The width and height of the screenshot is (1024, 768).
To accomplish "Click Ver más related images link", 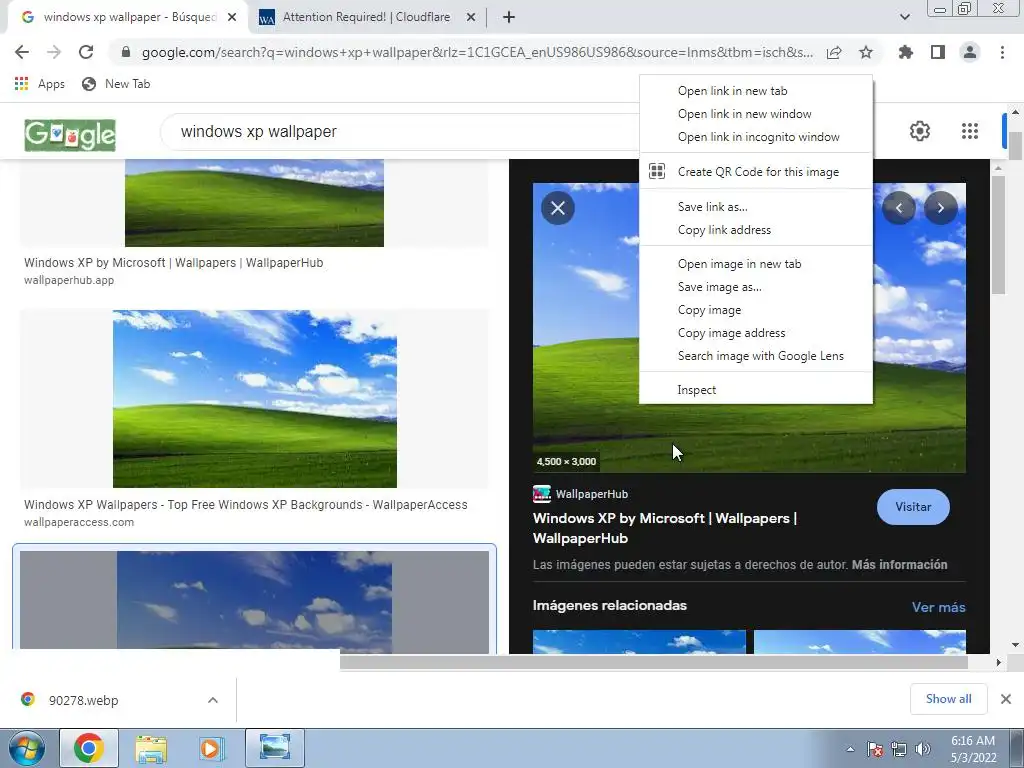I will (938, 607).
